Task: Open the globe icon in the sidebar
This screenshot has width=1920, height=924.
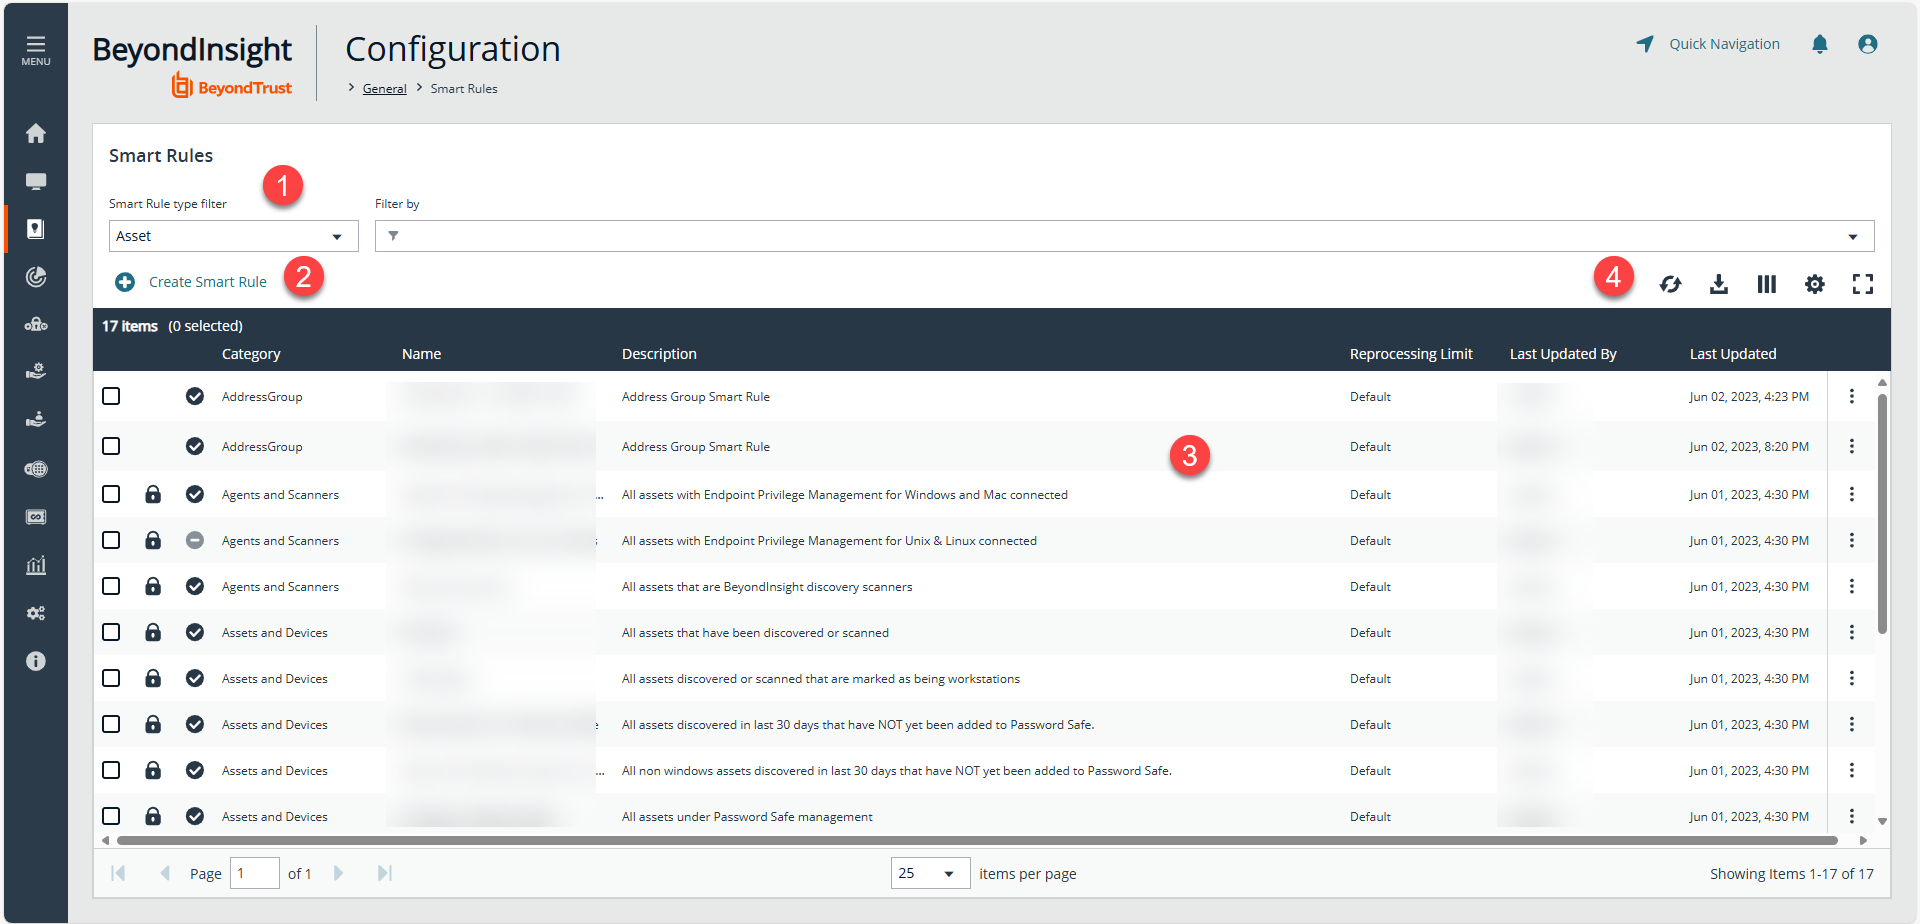Action: (x=36, y=469)
